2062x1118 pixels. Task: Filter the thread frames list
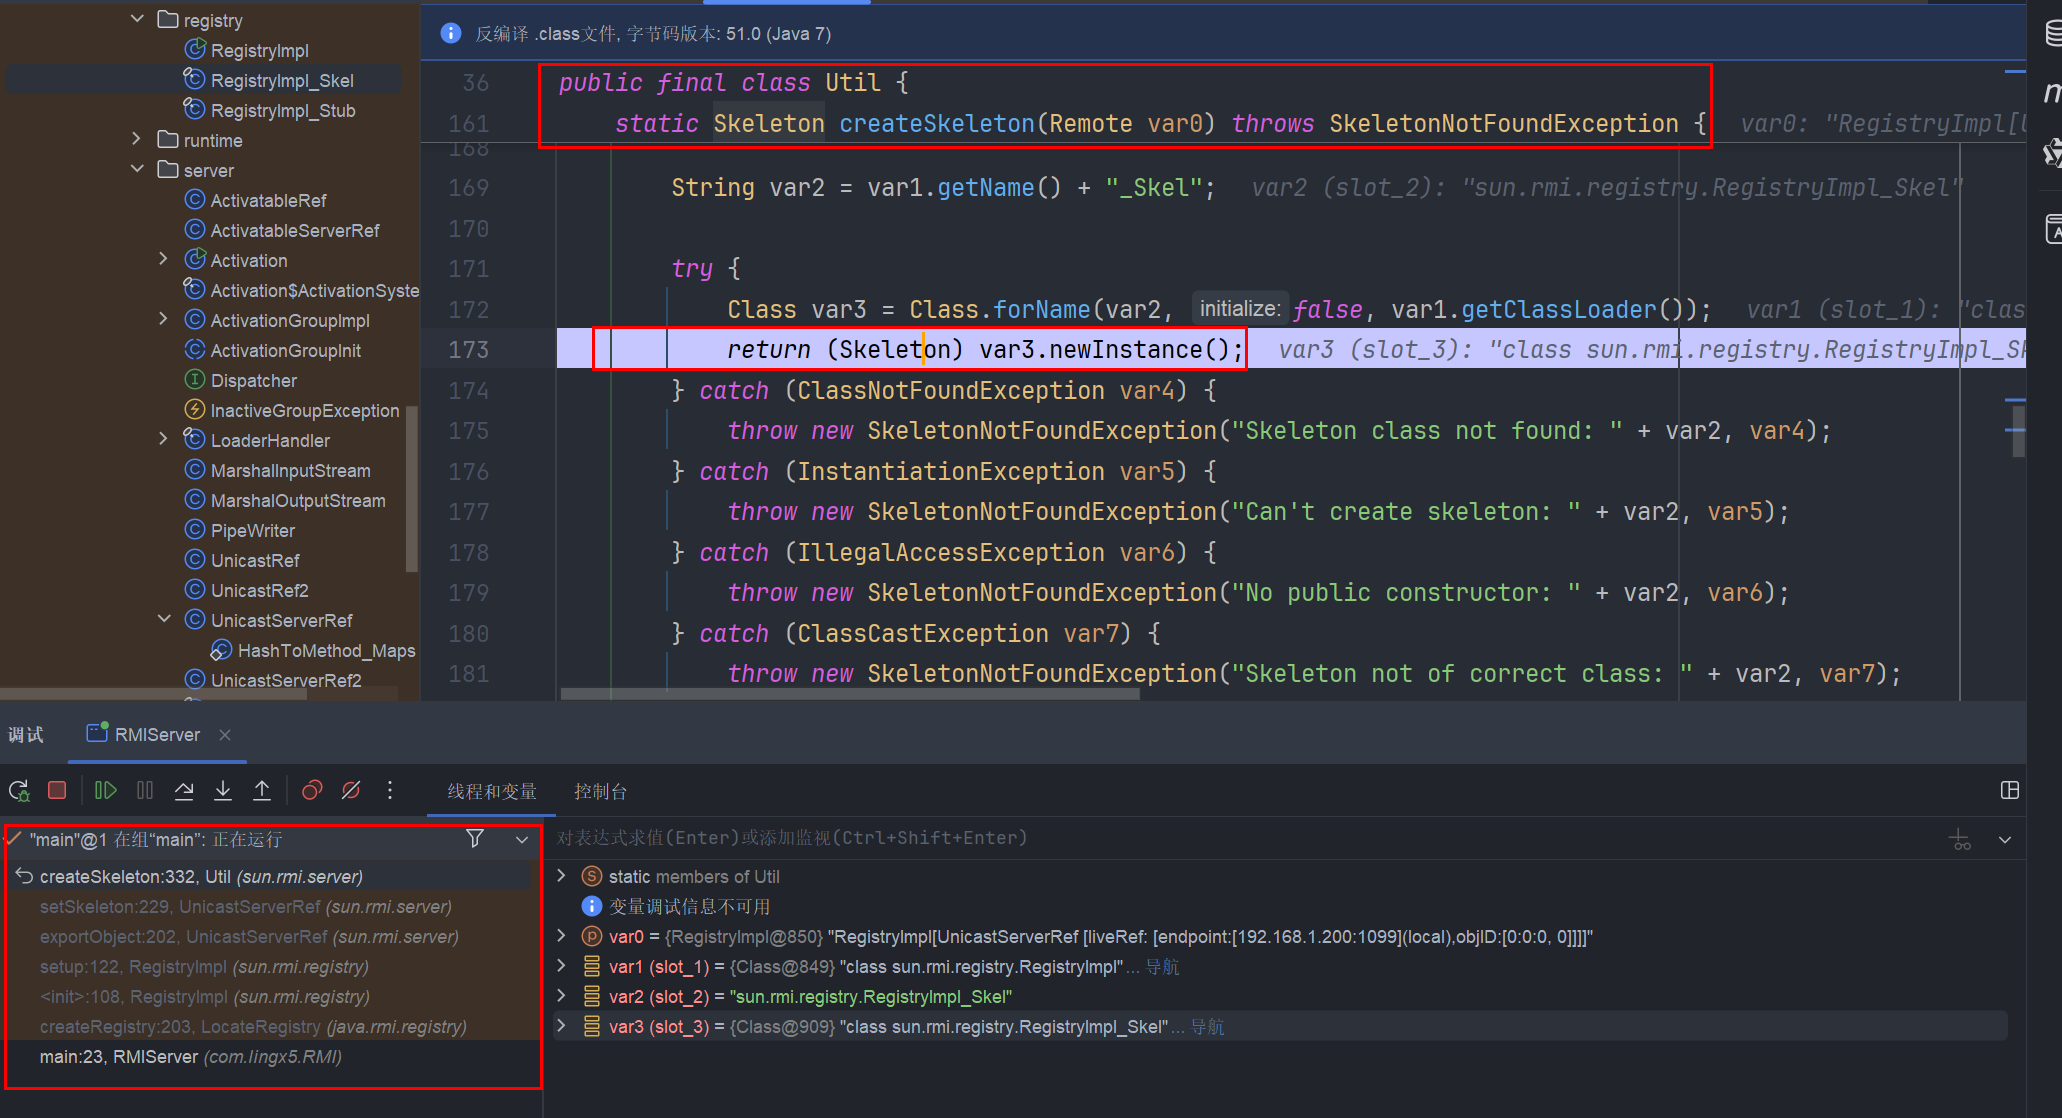click(475, 839)
